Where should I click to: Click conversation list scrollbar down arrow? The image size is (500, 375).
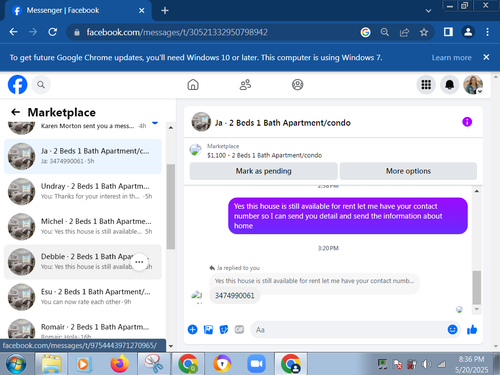click(x=171, y=346)
